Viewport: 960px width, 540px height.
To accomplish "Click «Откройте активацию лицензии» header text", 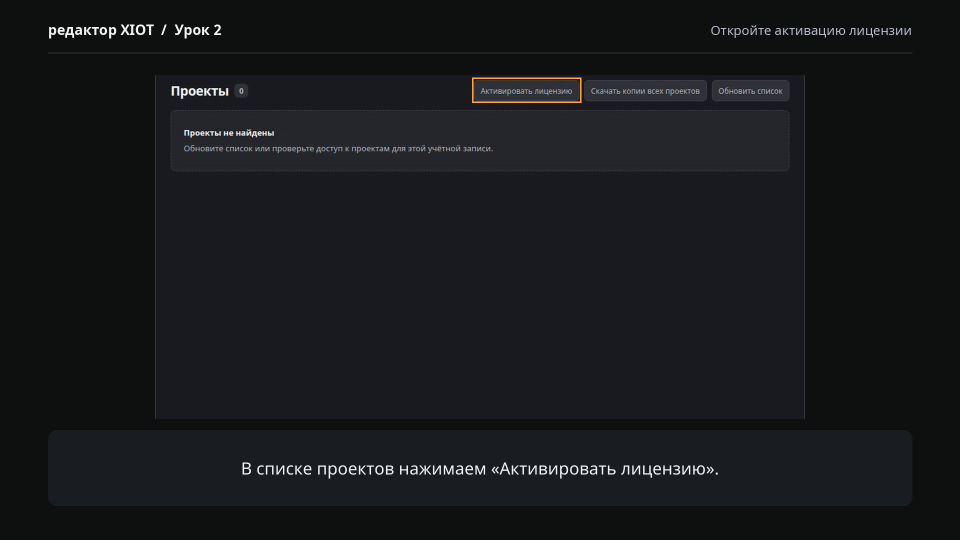I will (811, 31).
